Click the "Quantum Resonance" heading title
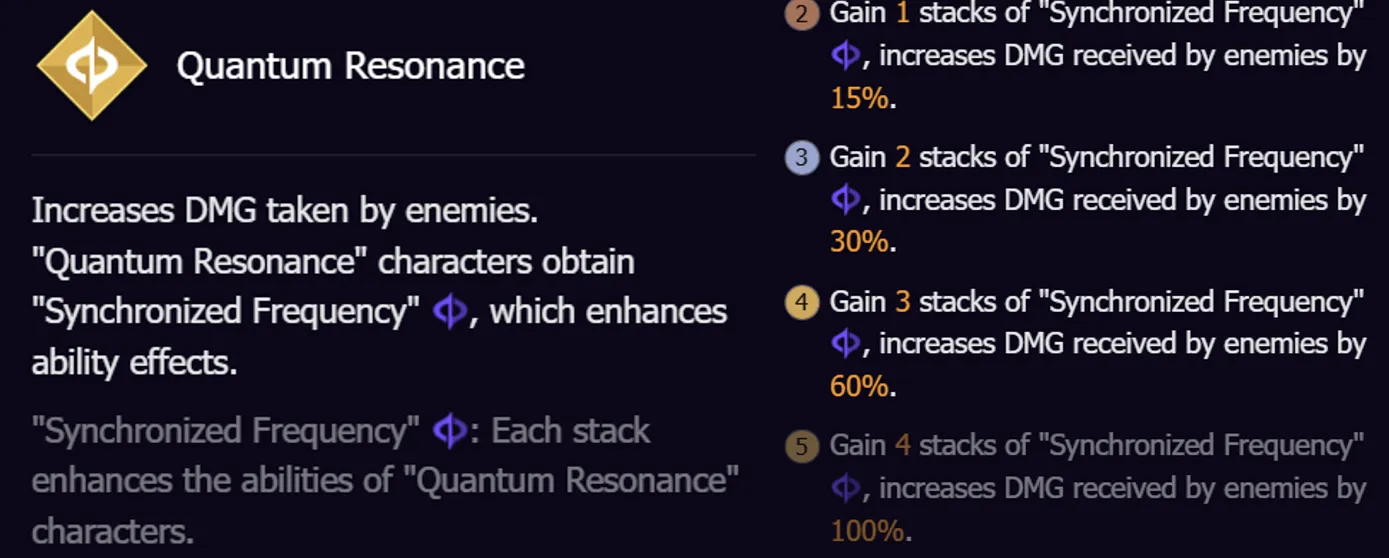Screen dimensions: 1389x558 pos(350,66)
